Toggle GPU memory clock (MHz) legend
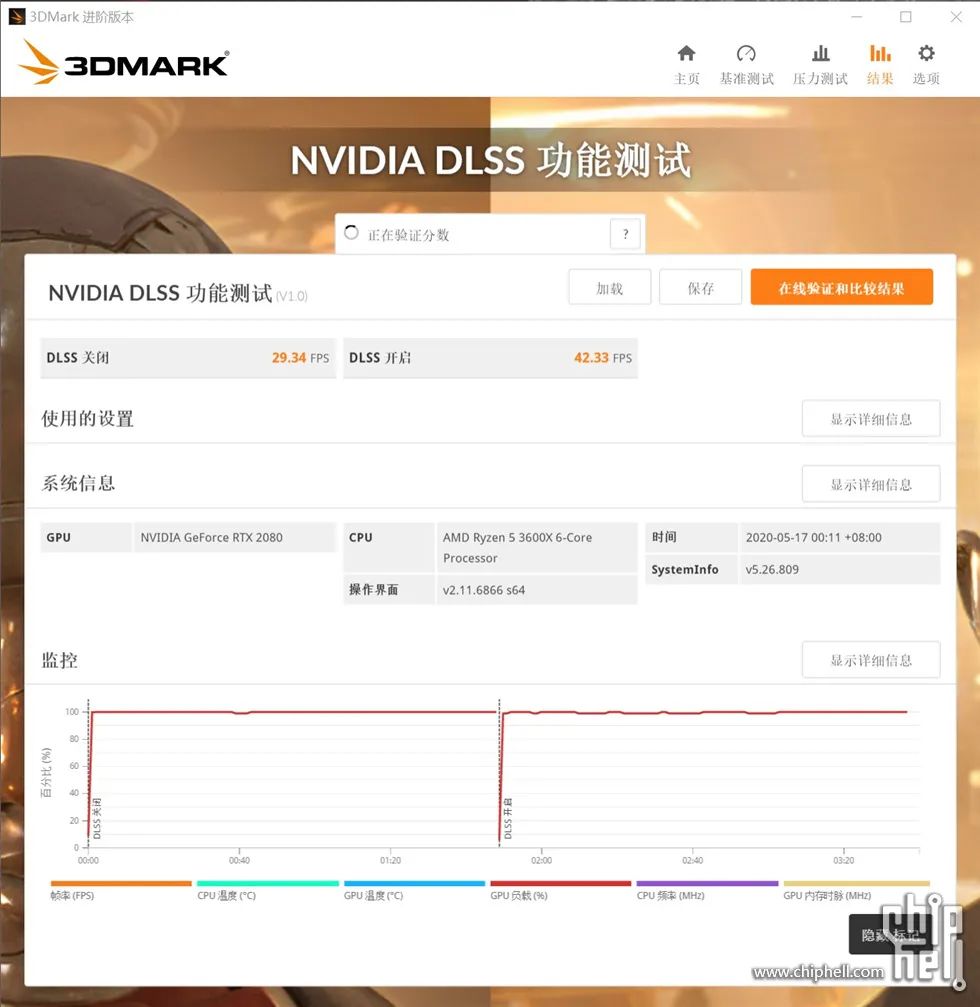Viewport: 980px width, 1007px height. point(856,891)
